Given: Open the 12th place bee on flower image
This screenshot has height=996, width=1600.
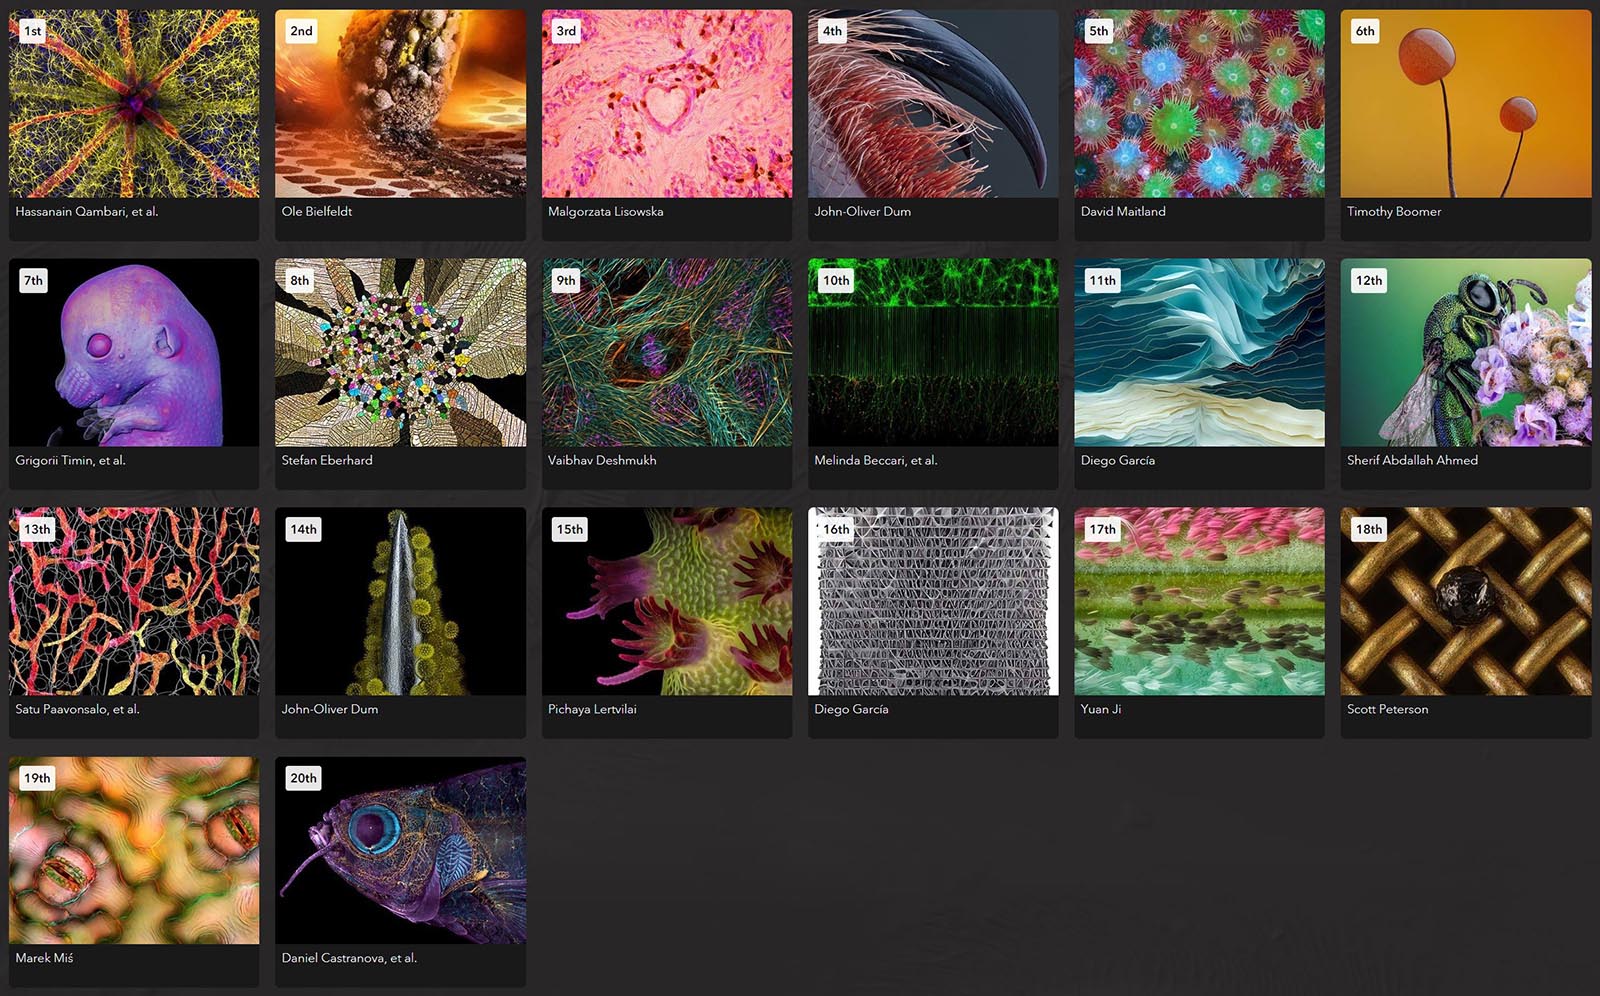Looking at the screenshot, I should tap(1466, 353).
